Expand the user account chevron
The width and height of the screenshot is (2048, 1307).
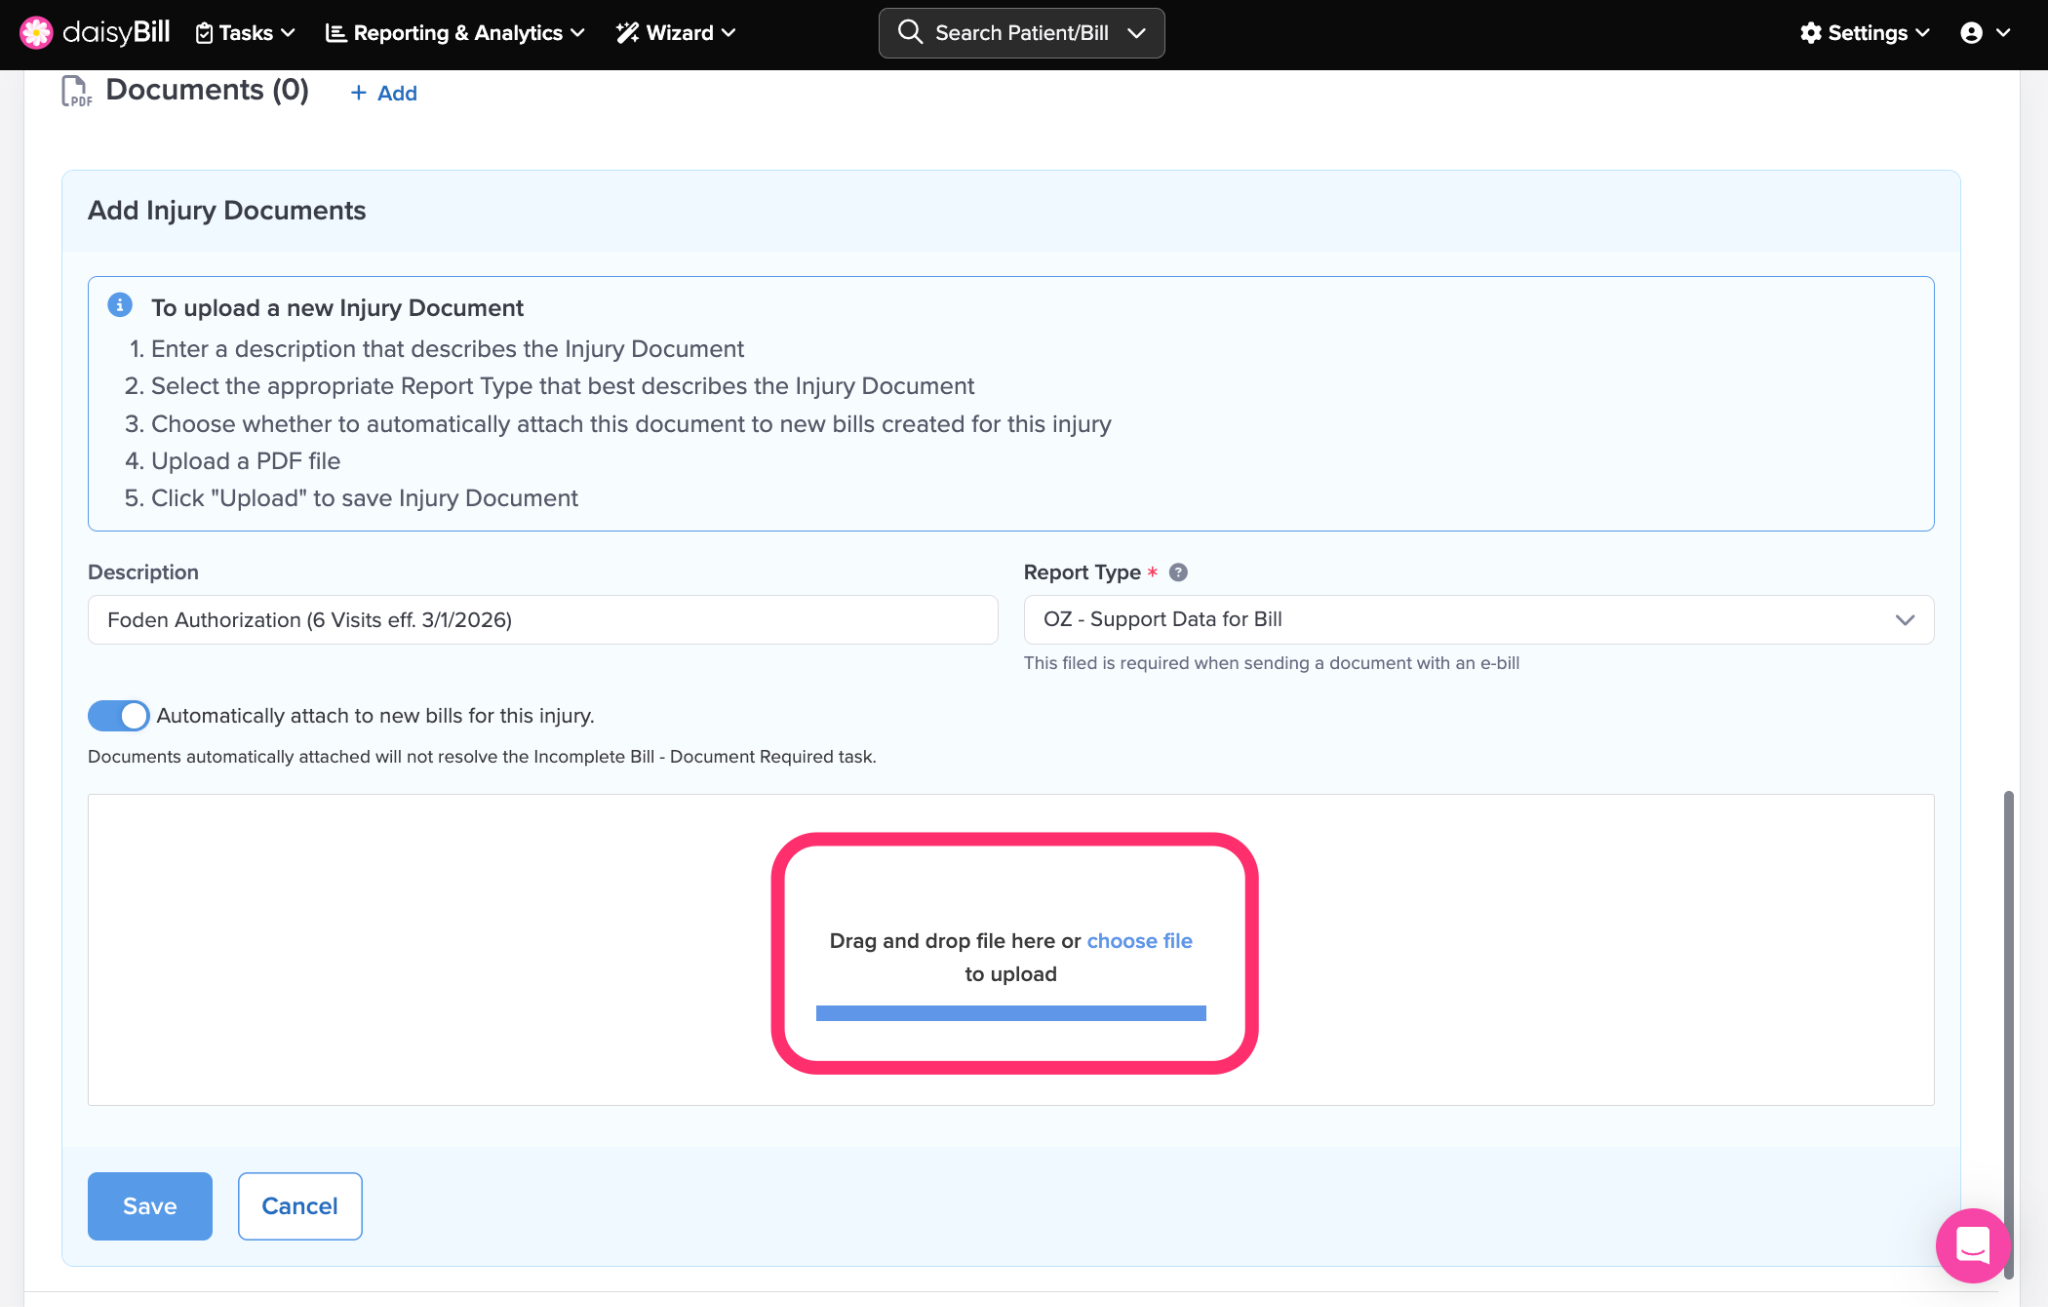coord(2003,33)
